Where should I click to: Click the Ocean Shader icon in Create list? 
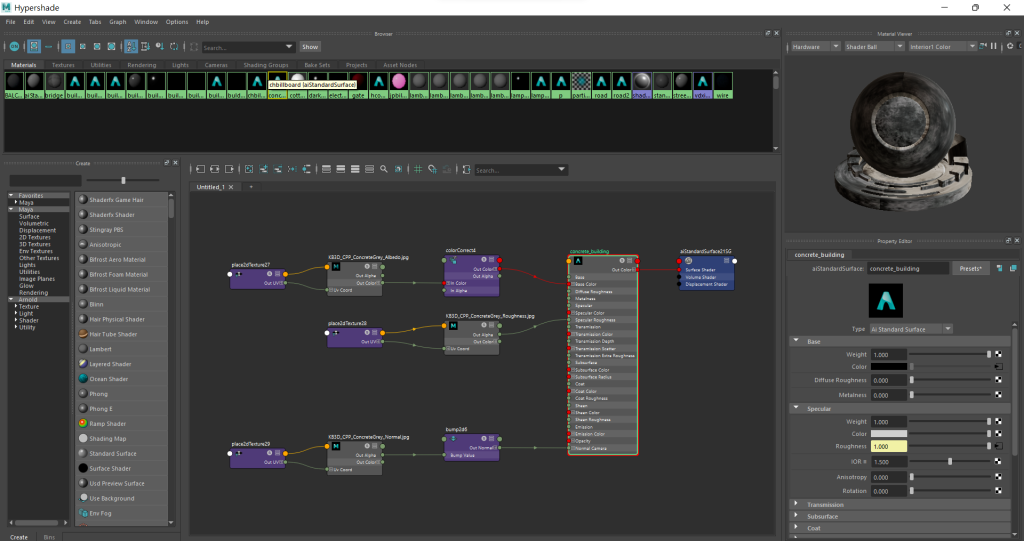point(83,378)
